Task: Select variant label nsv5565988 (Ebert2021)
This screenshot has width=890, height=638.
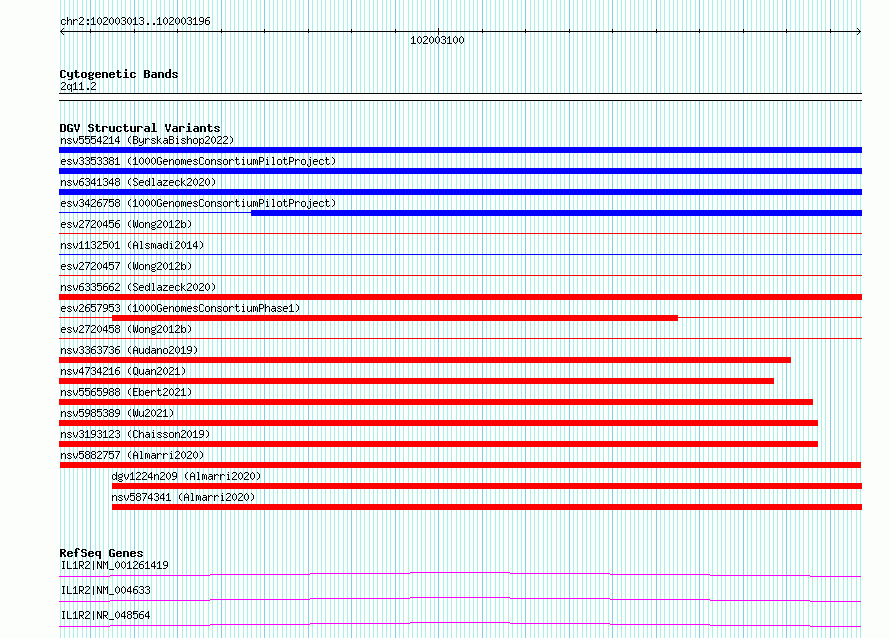Action: pyautogui.click(x=126, y=392)
